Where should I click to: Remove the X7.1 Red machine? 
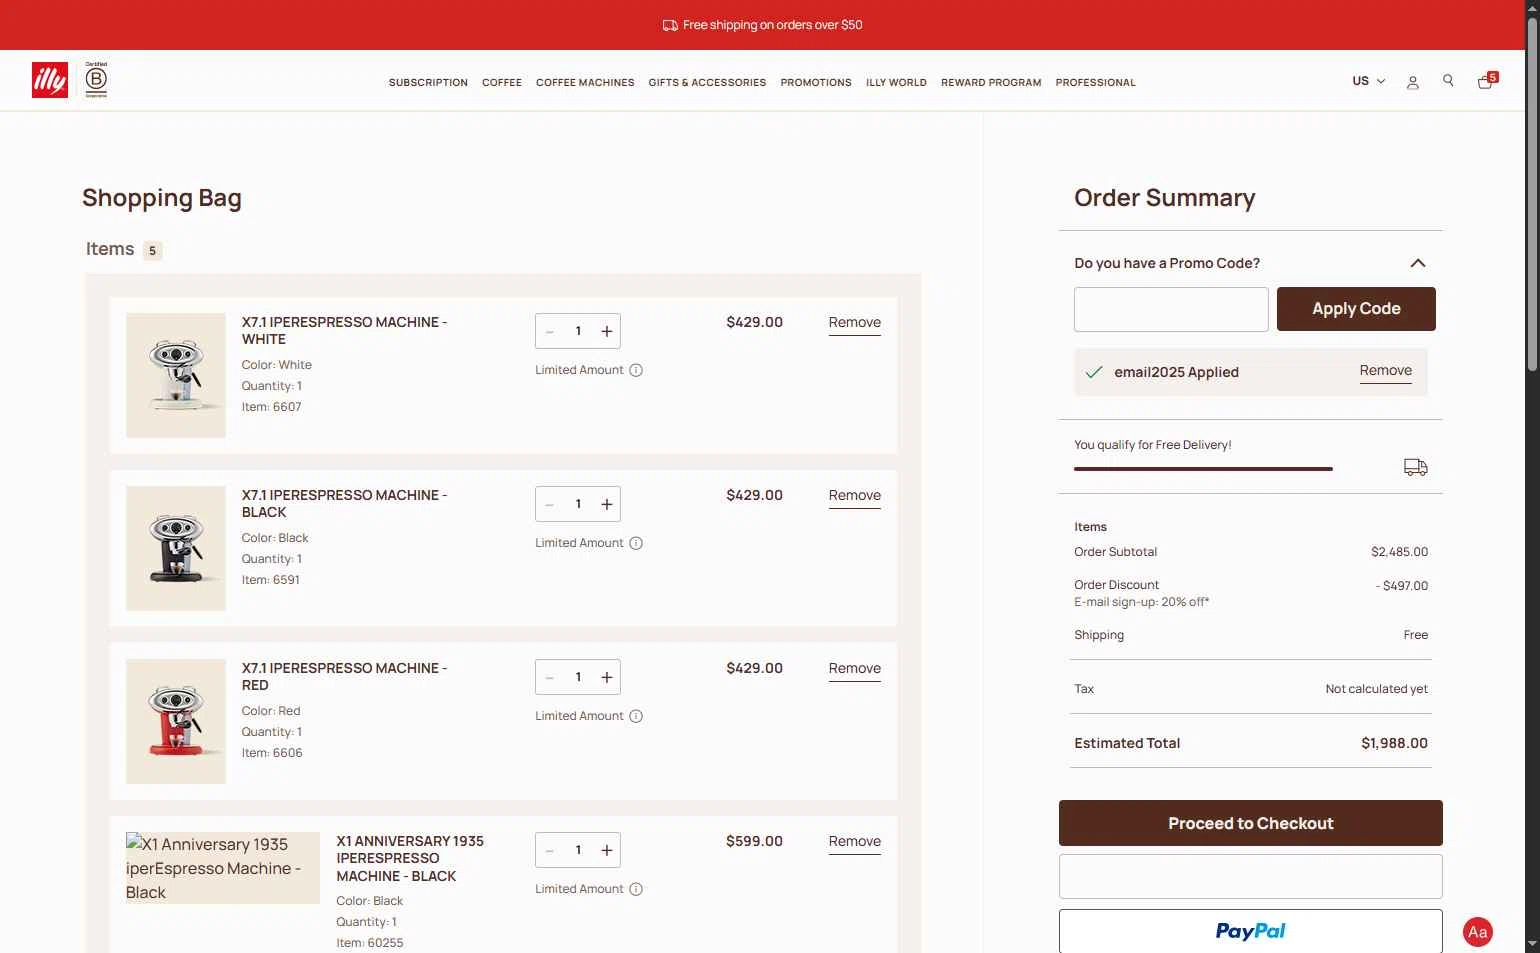[x=855, y=669]
